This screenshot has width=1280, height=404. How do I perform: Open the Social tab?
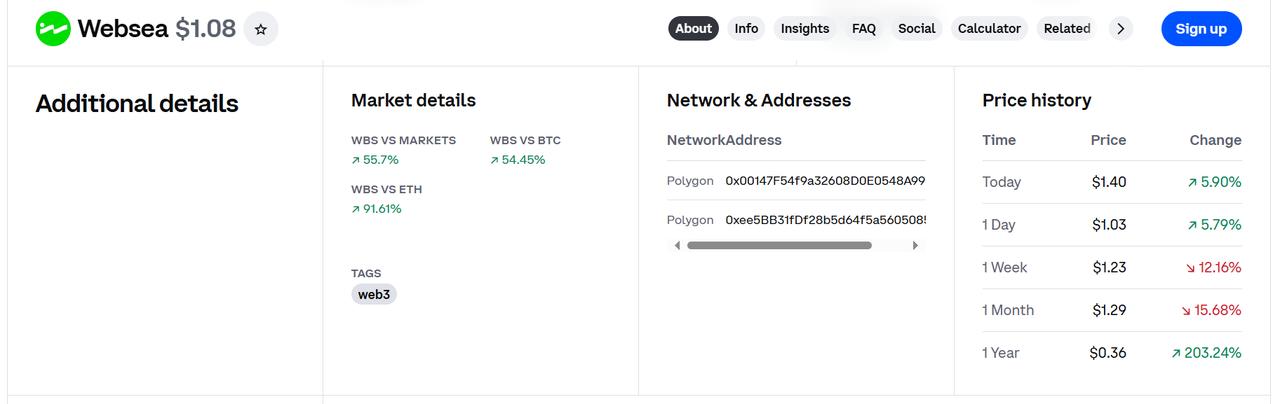916,28
